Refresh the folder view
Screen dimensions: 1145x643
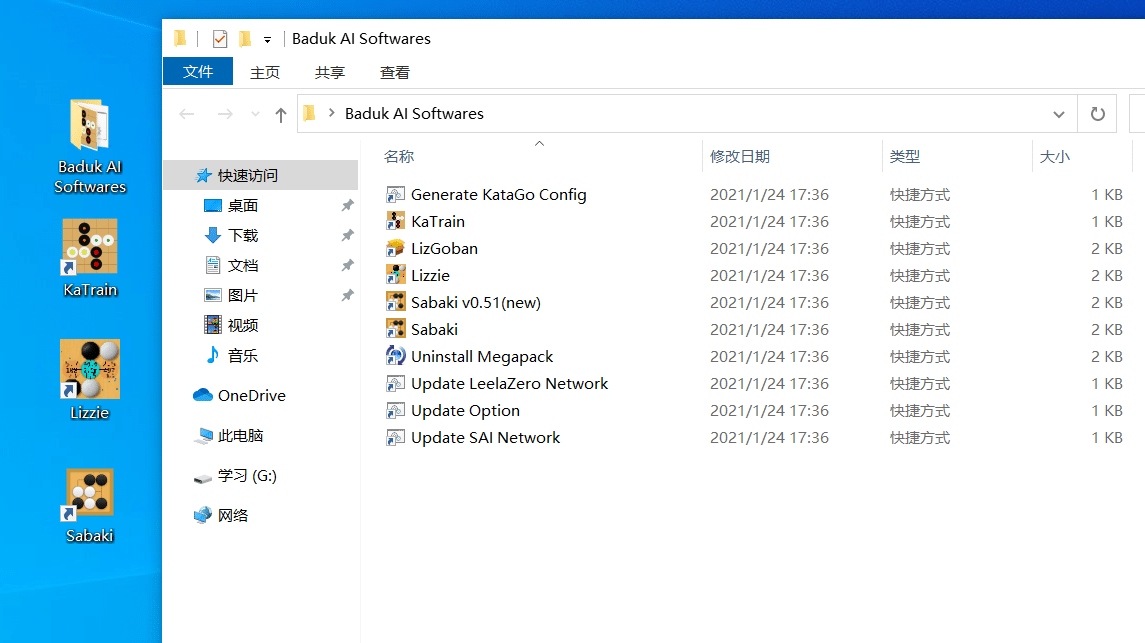point(1098,114)
